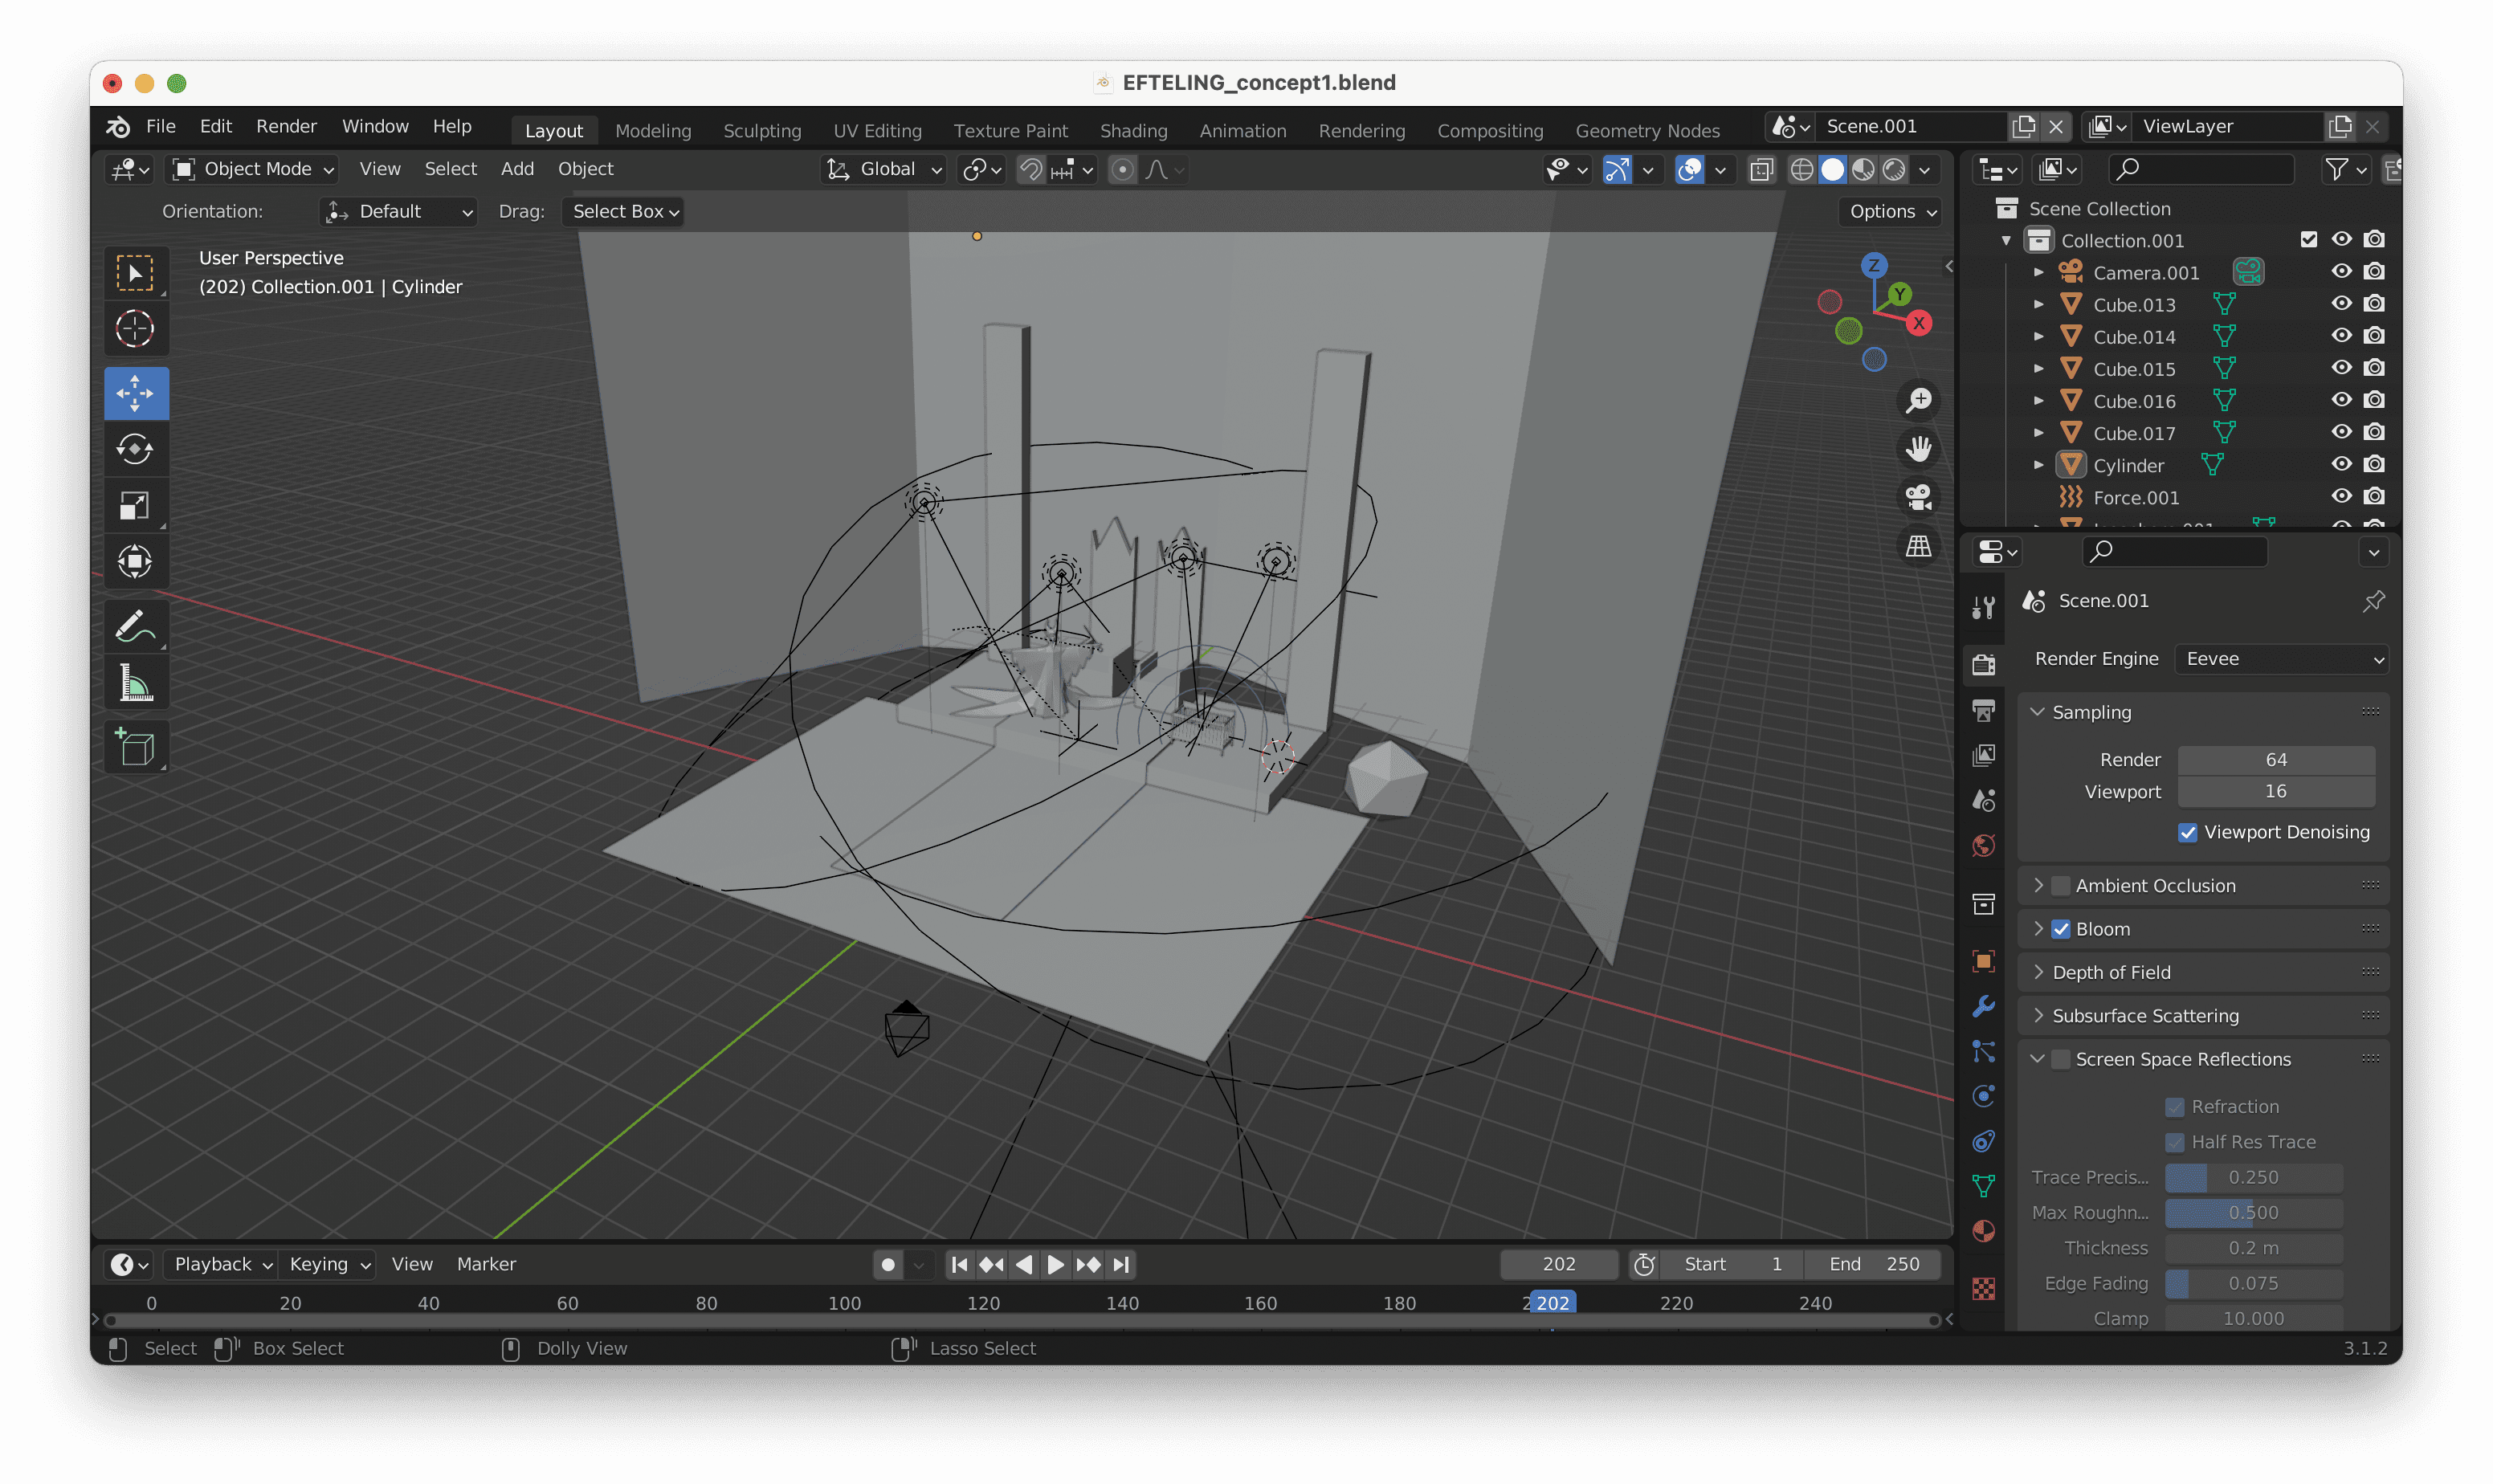
Task: Activate the Annotate pencil tool
Action: pyautogui.click(x=135, y=627)
